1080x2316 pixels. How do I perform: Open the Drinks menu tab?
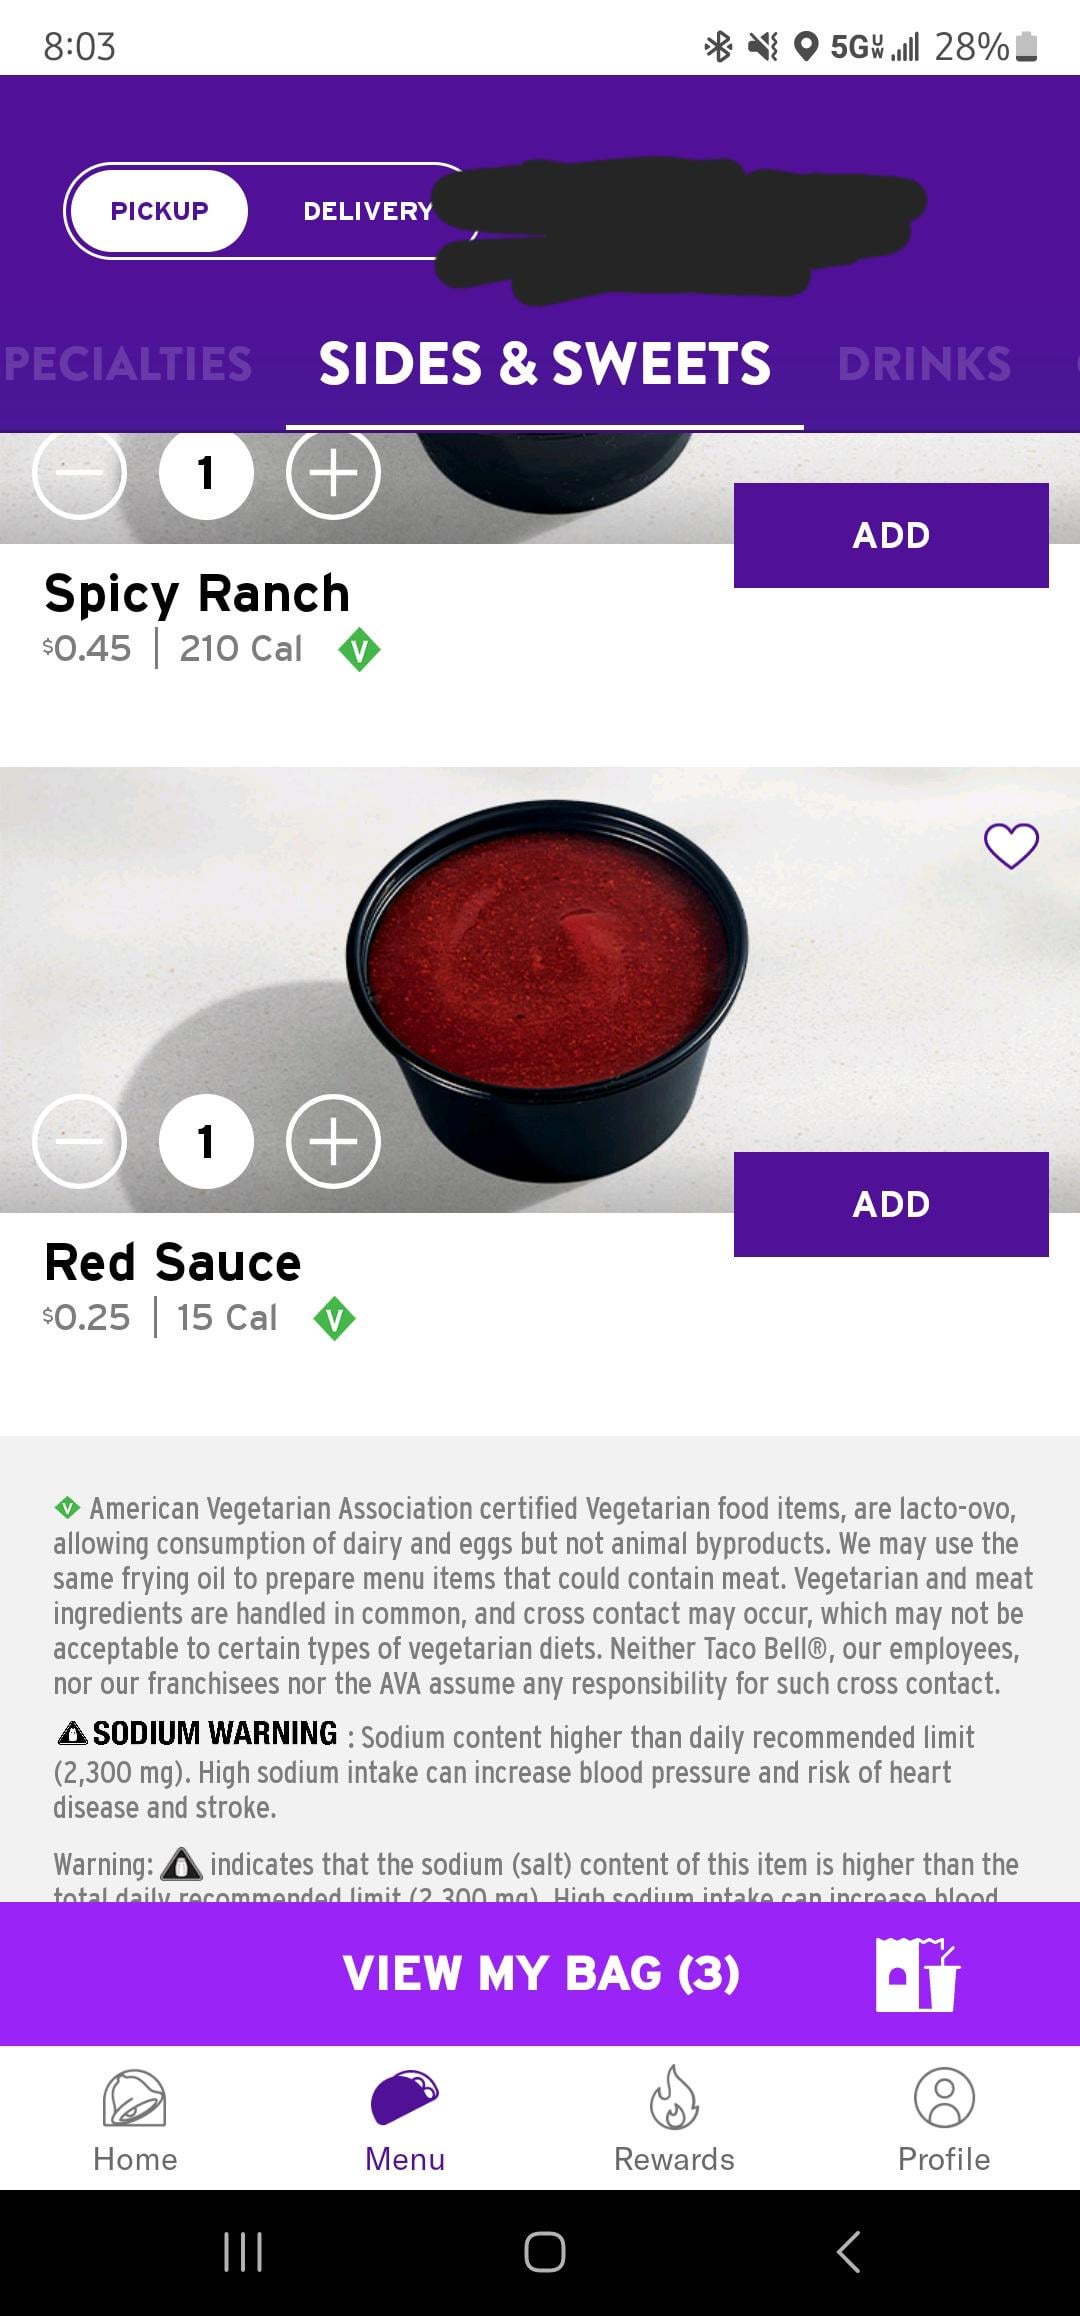[924, 364]
